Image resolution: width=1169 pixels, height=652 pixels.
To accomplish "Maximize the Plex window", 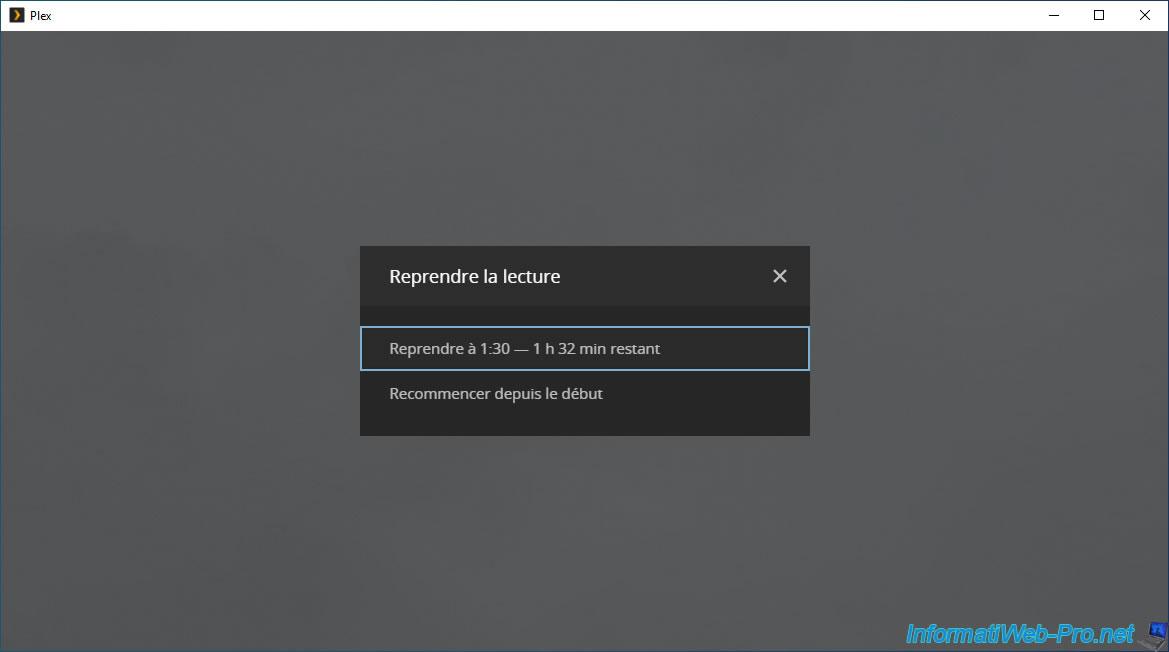I will pos(1099,15).
